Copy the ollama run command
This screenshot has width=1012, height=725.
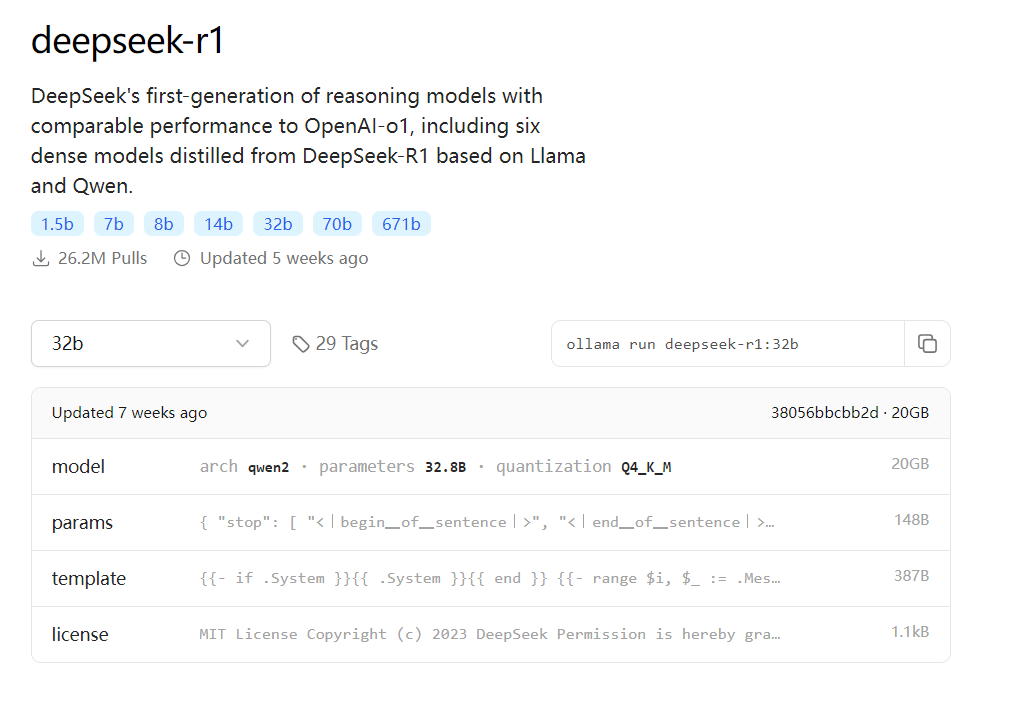927,344
